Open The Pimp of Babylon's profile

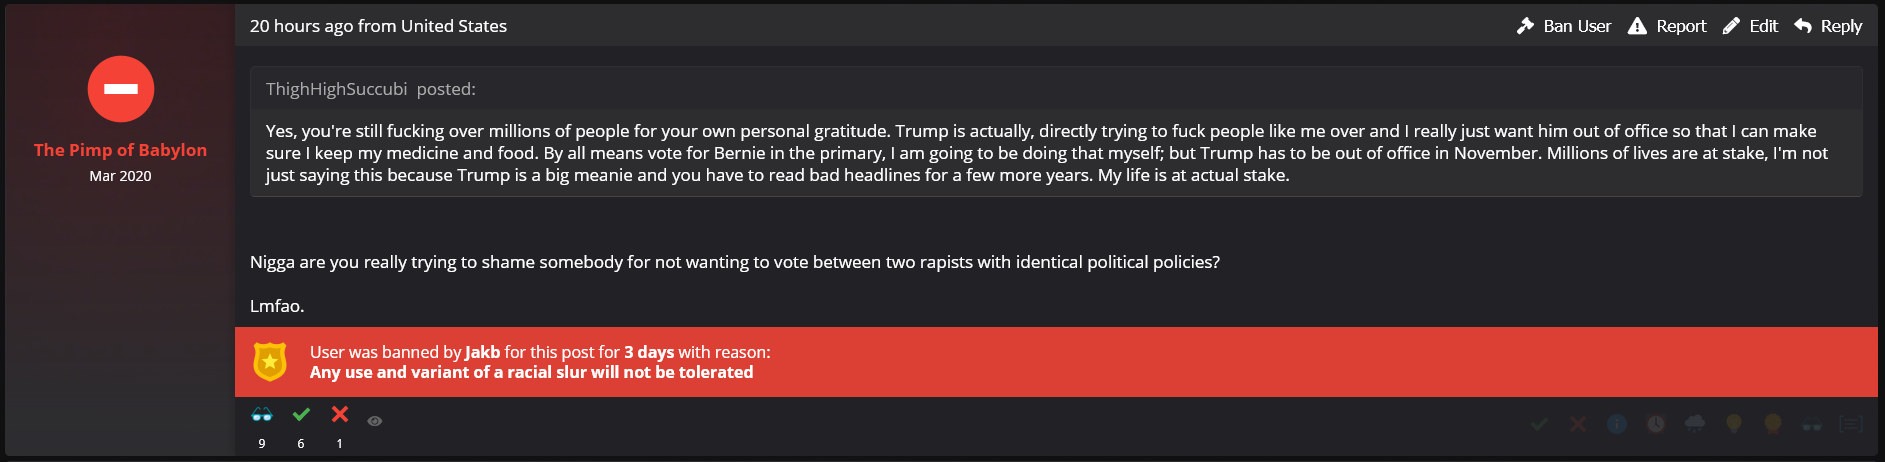click(x=120, y=150)
